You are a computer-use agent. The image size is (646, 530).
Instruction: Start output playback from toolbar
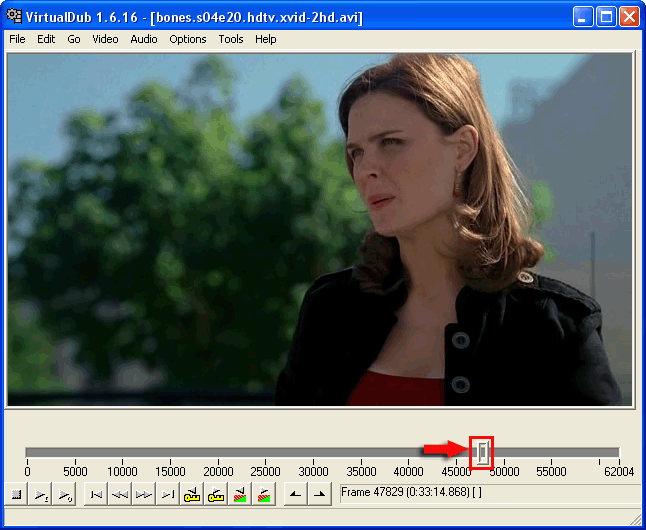pyautogui.click(x=64, y=494)
